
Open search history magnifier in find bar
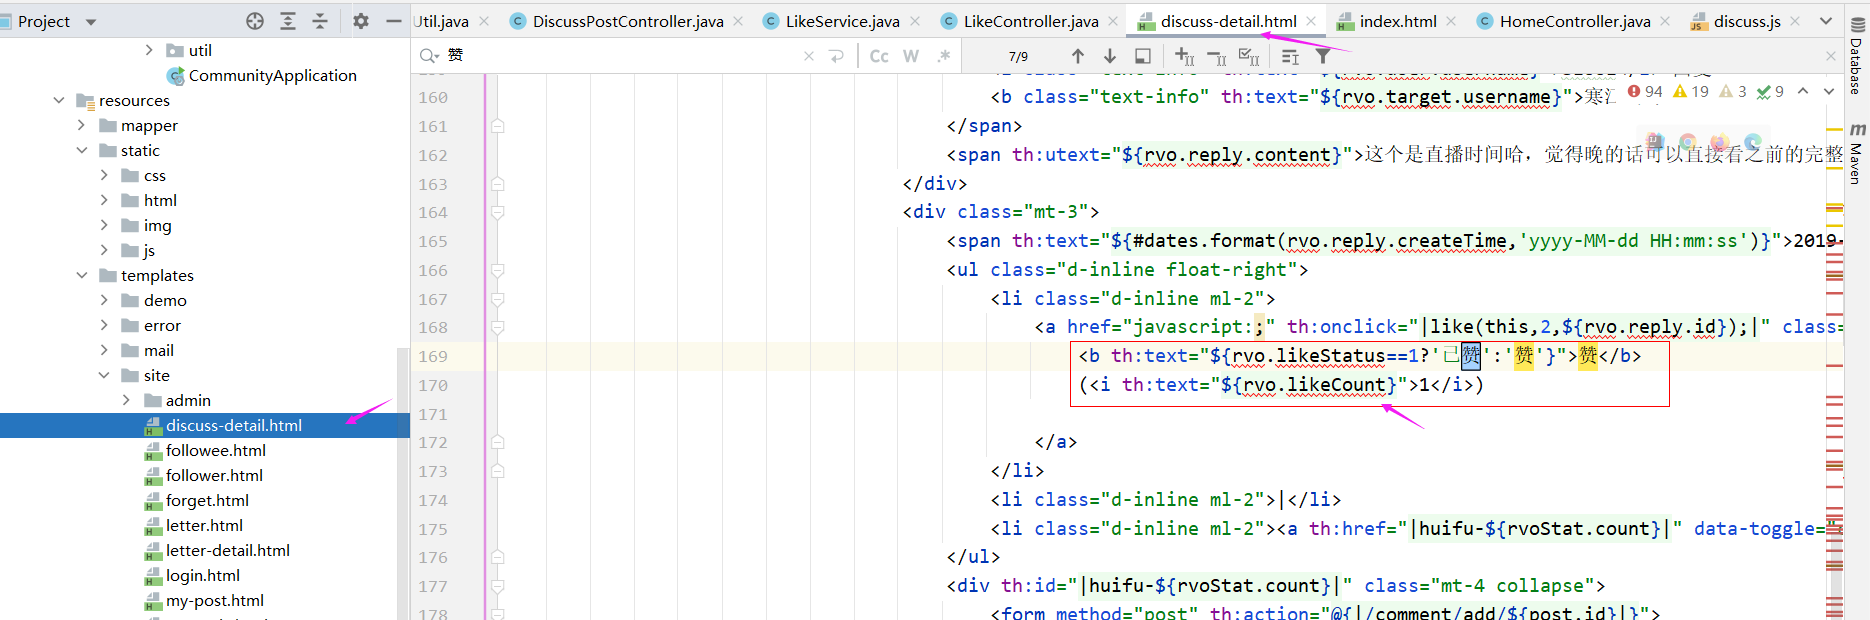pos(430,56)
